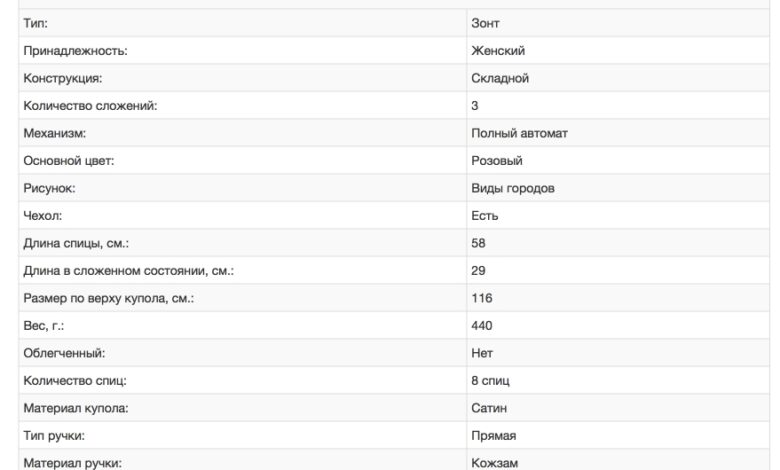Click the 'Облегченный:' label

tap(64, 353)
